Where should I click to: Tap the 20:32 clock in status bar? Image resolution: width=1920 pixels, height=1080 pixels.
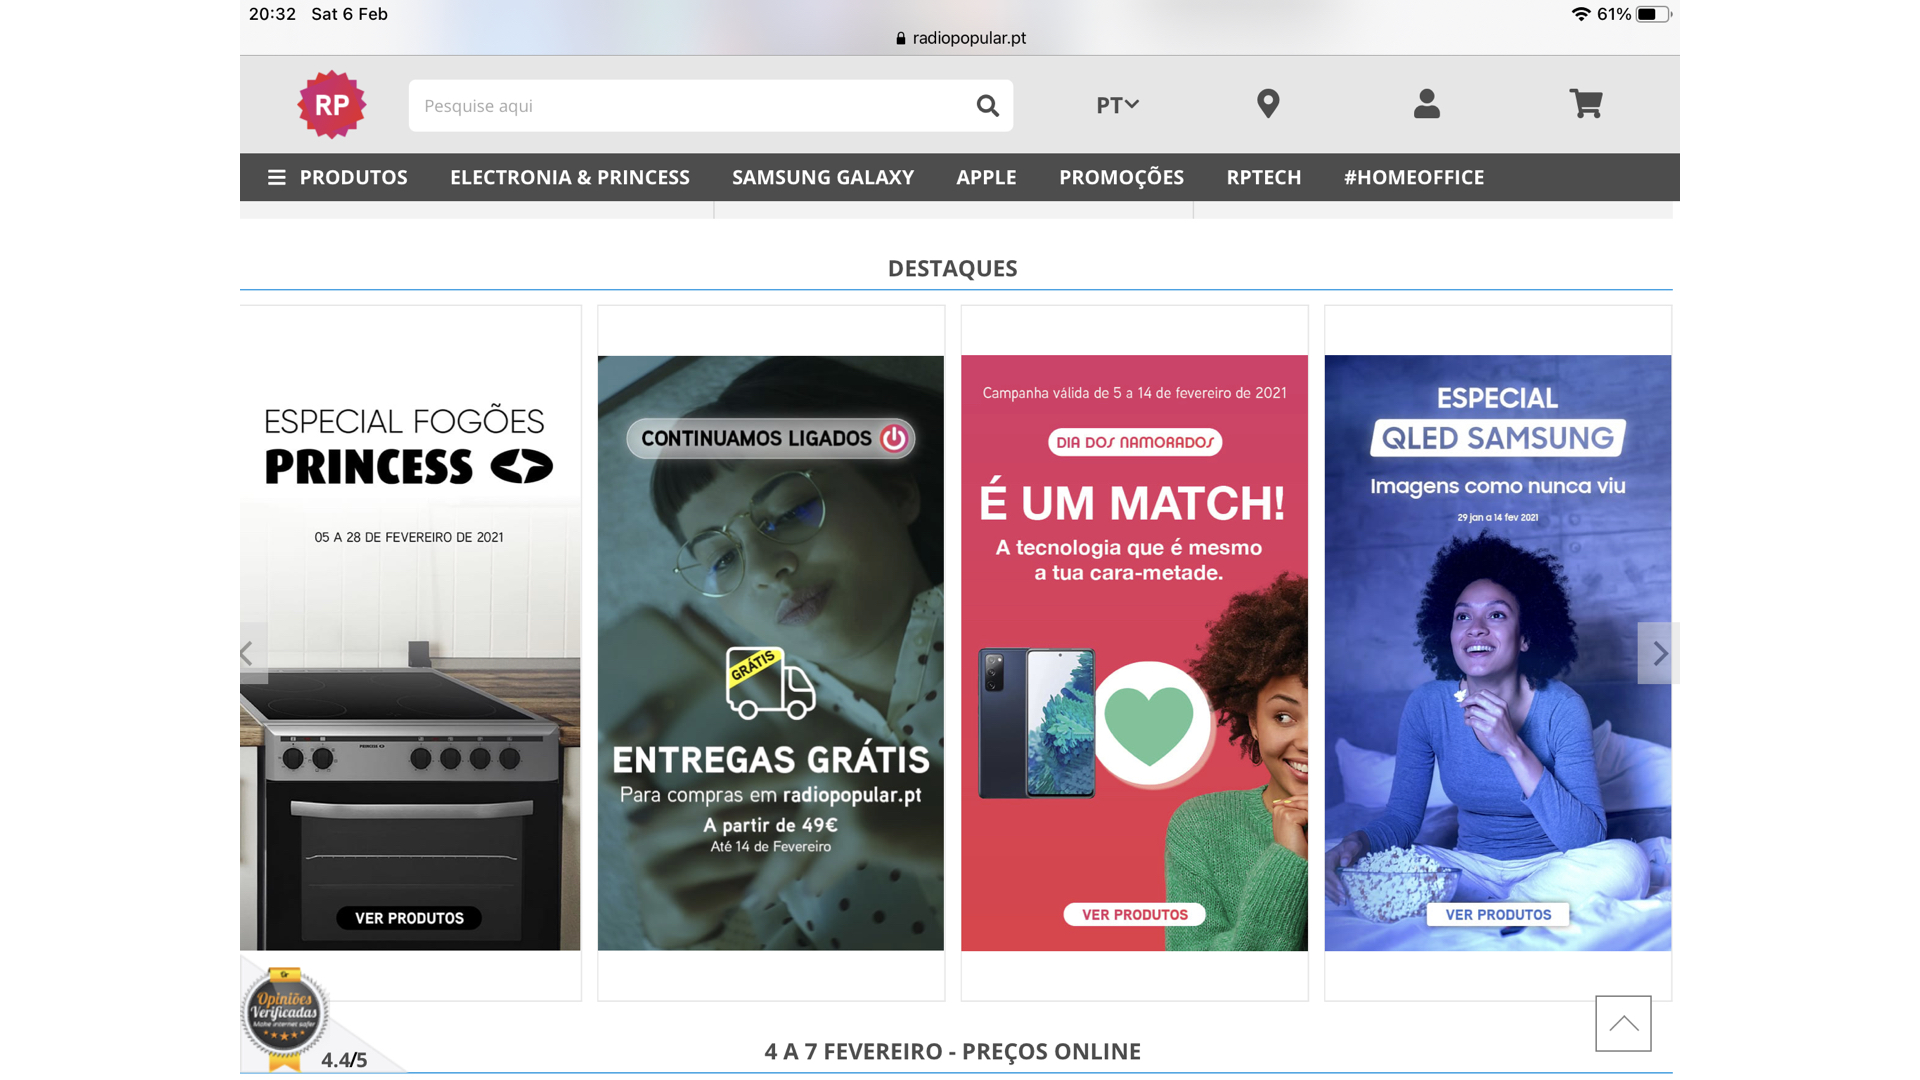[x=272, y=14]
